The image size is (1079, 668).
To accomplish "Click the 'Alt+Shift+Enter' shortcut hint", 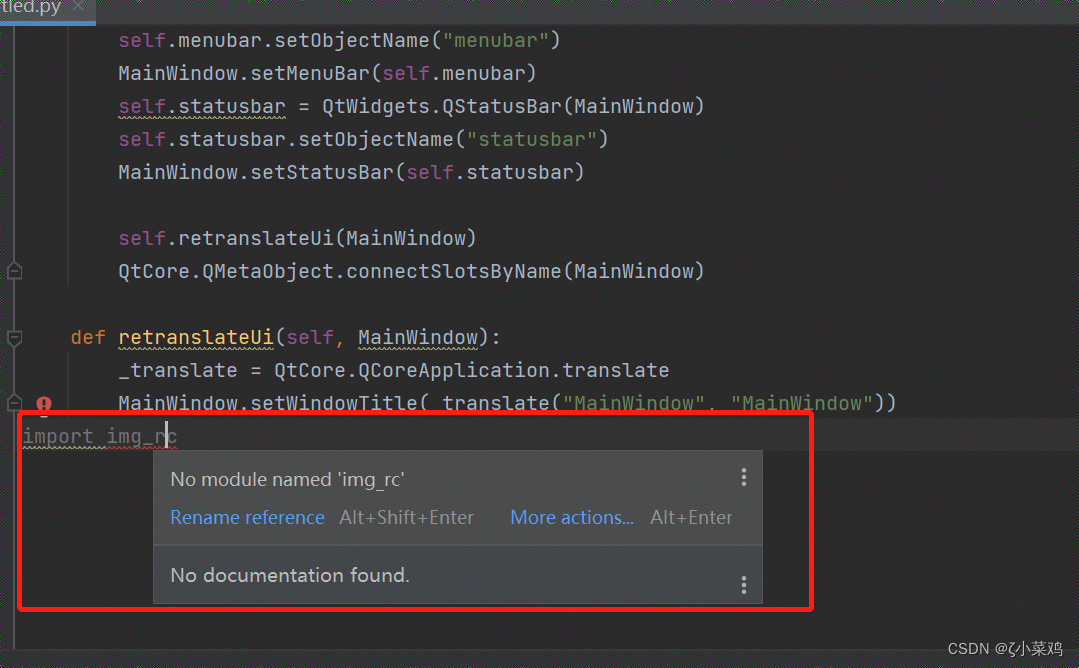I will tap(406, 517).
